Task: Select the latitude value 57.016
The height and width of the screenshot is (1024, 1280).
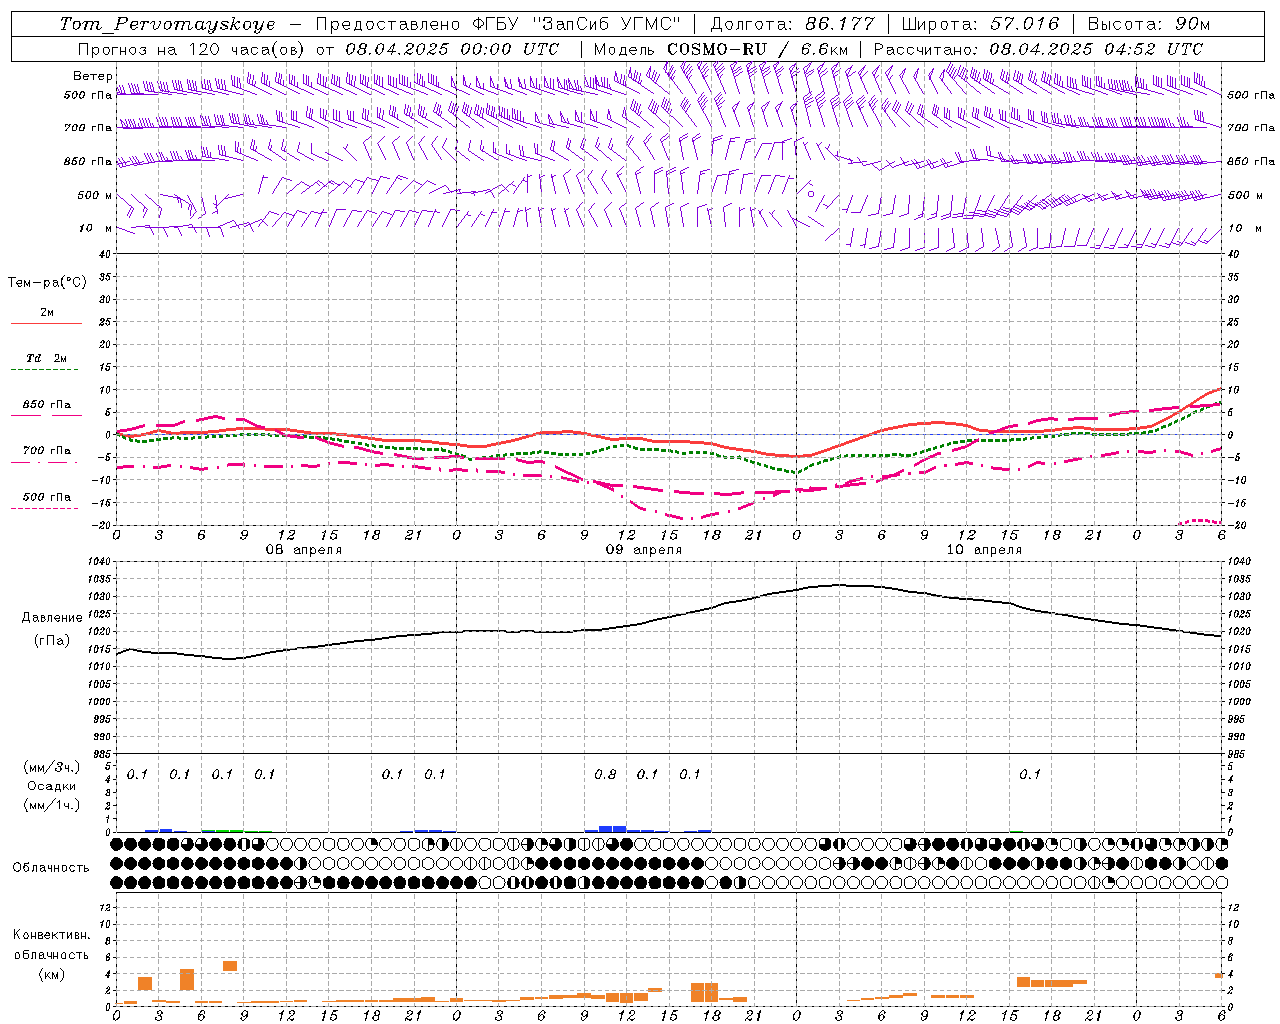Action: click(1023, 24)
